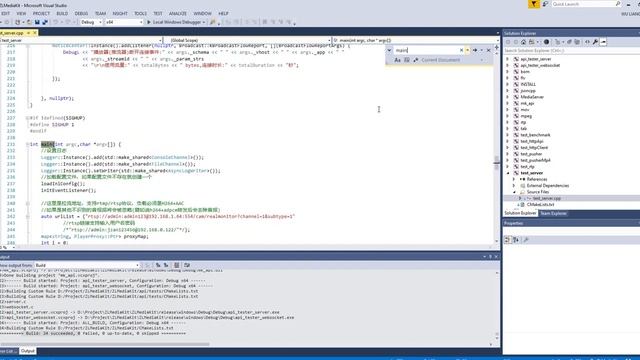
Task: Open the Debug configuration dropdown
Action: (91, 22)
